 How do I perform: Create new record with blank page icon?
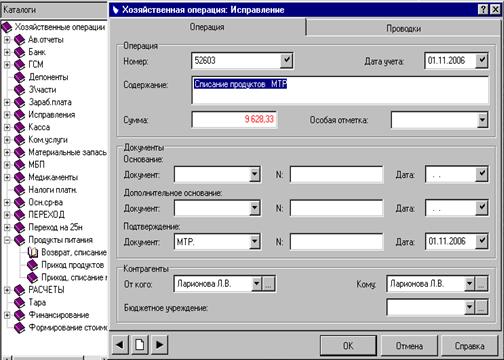140,344
